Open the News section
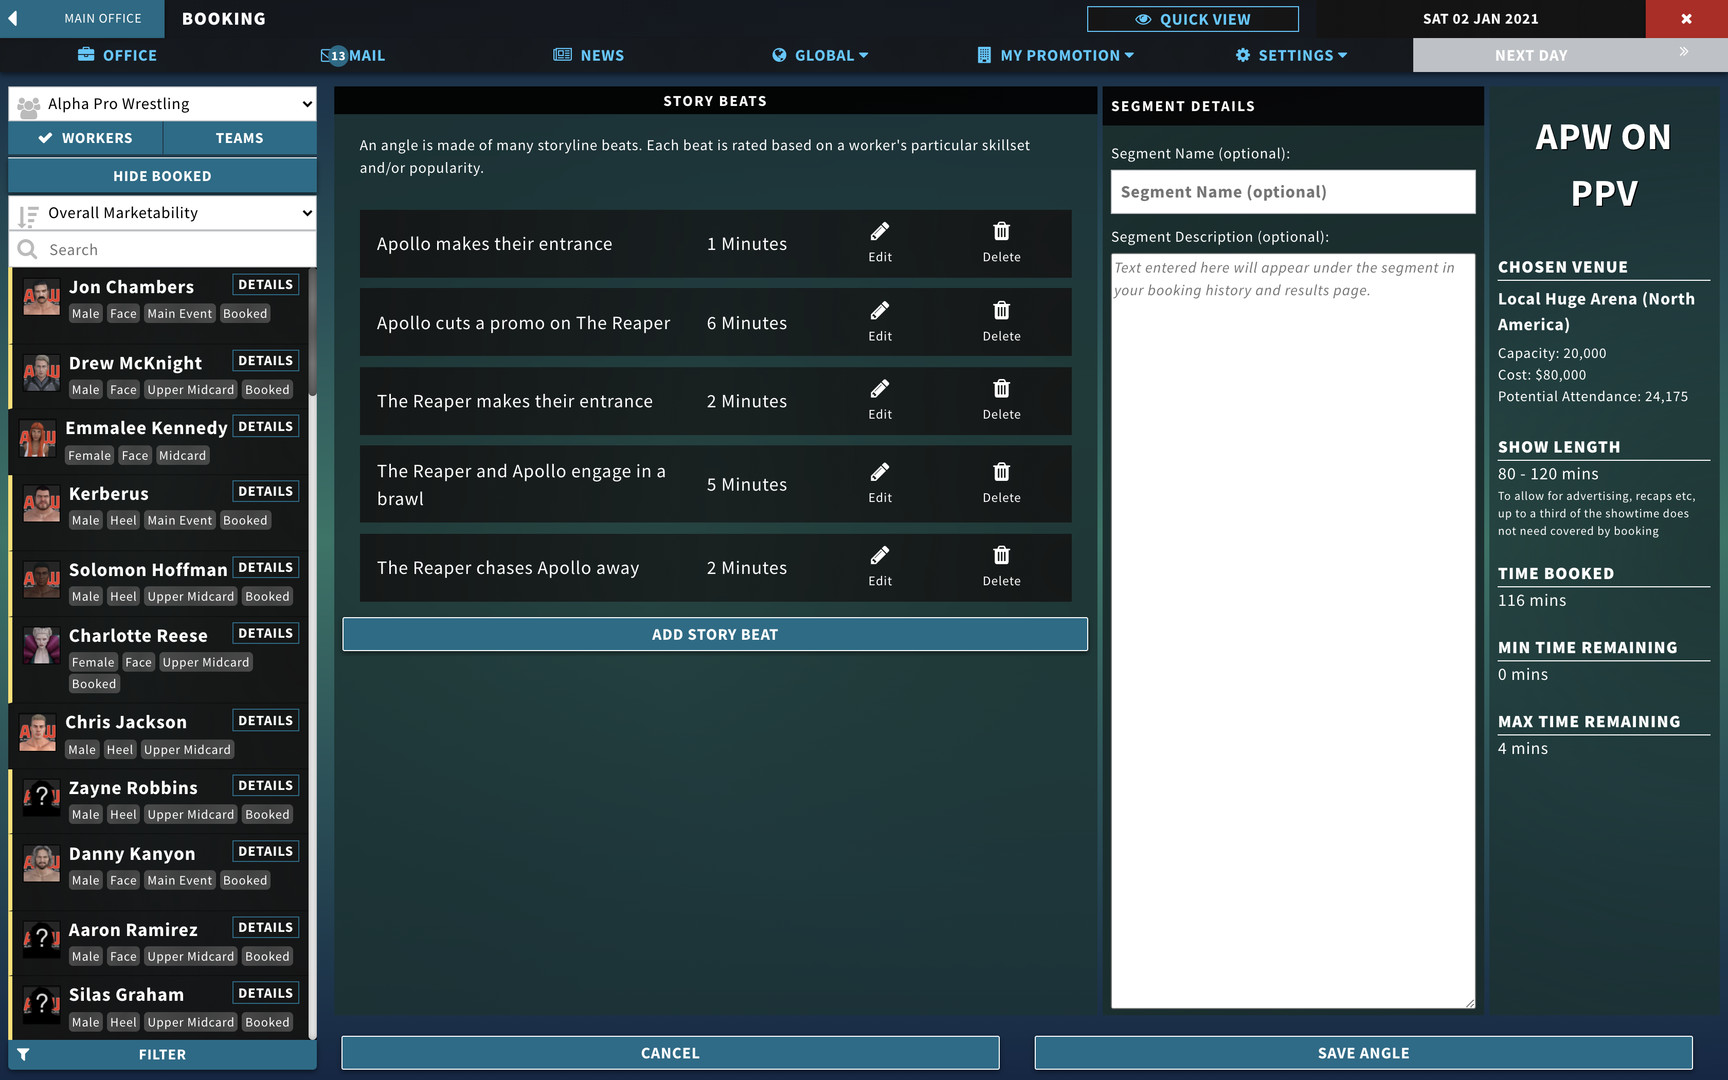The height and width of the screenshot is (1080, 1728). click(589, 55)
